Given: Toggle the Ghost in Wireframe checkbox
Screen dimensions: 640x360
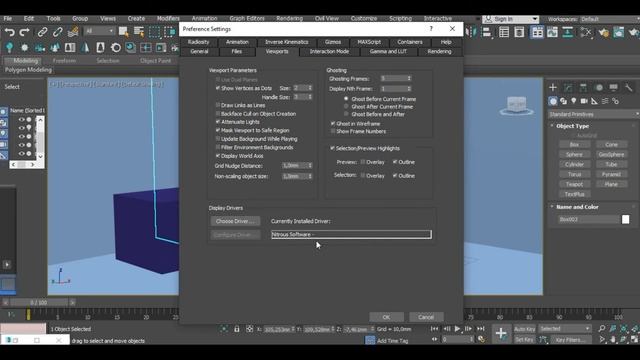Looking at the screenshot, I should click(333, 124).
